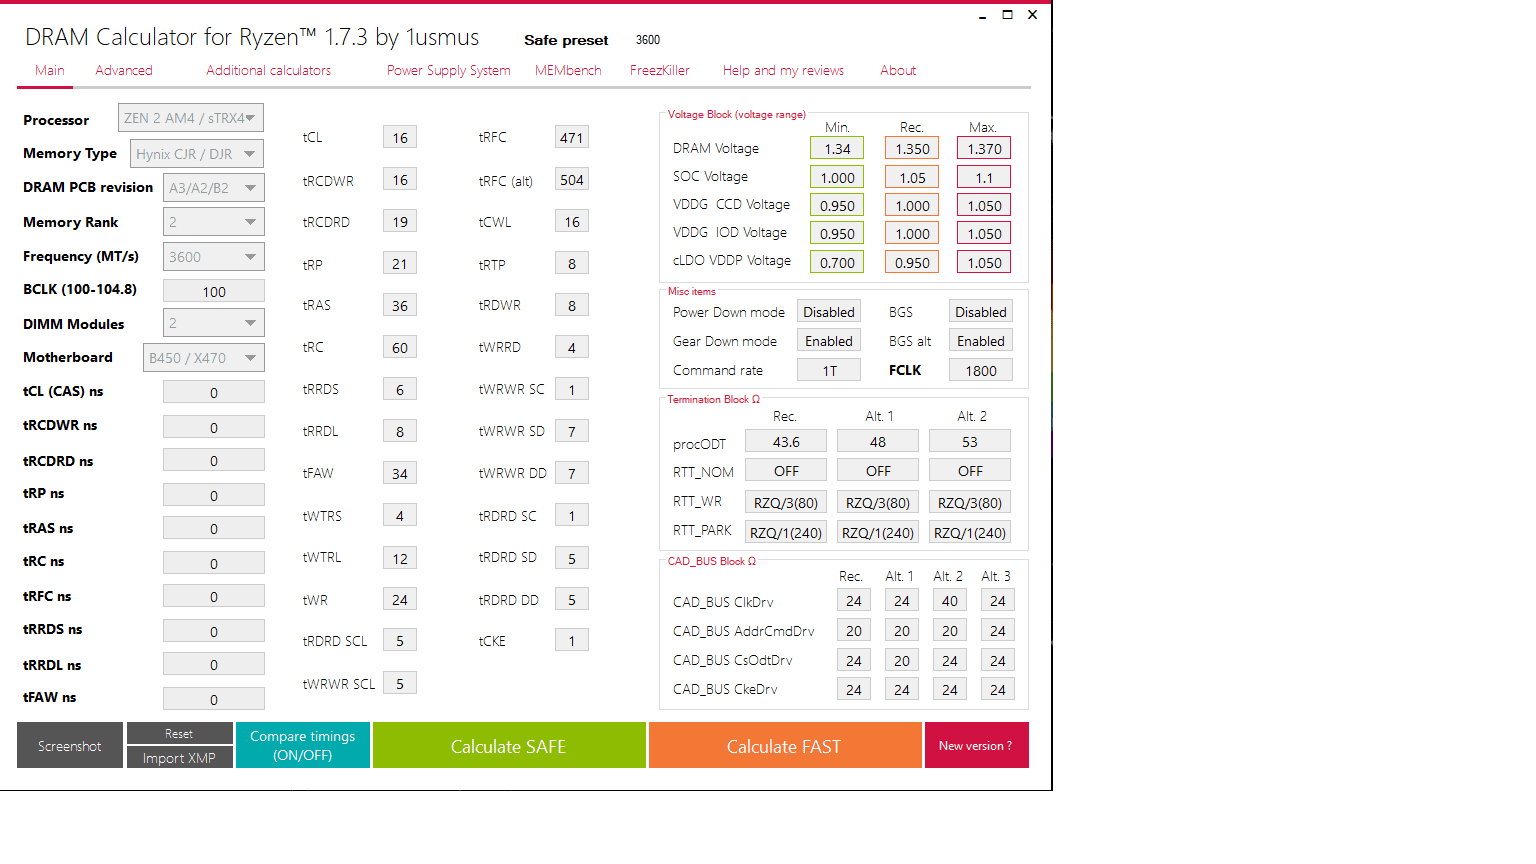Image resolution: width=1536 pixels, height=864 pixels.
Task: Click the BGS Disabled value
Action: (981, 312)
